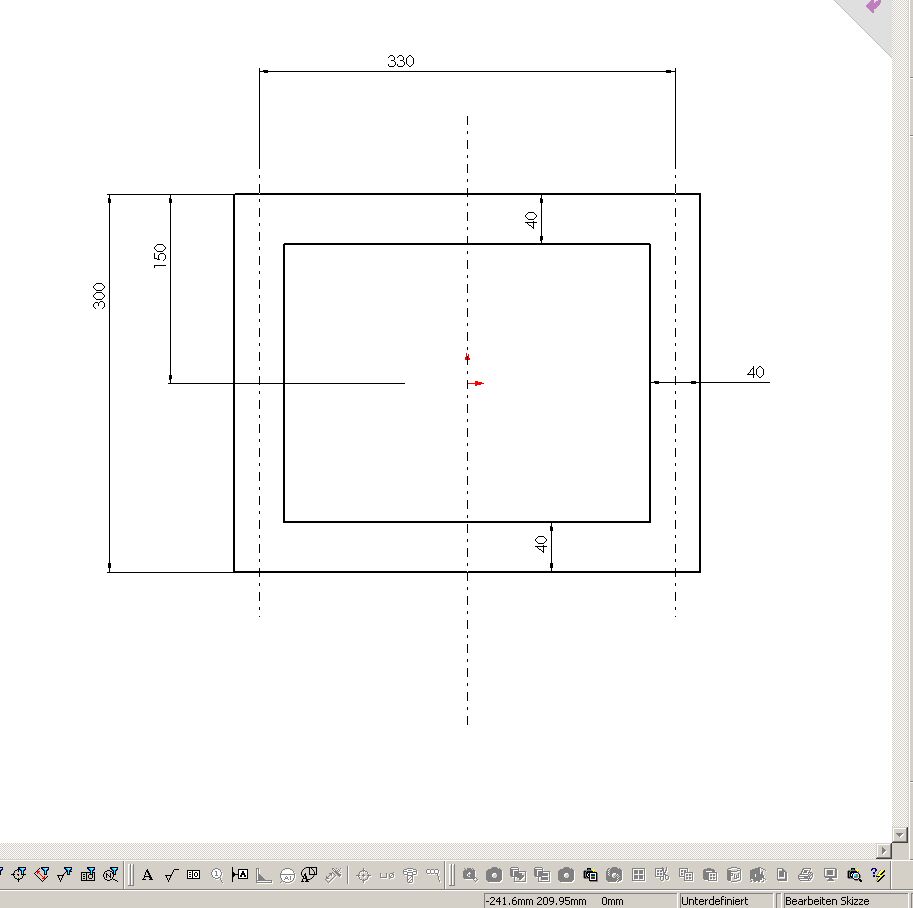Image resolution: width=913 pixels, height=908 pixels.
Task: Select the Center Mark crosshair tool
Action: 363,875
